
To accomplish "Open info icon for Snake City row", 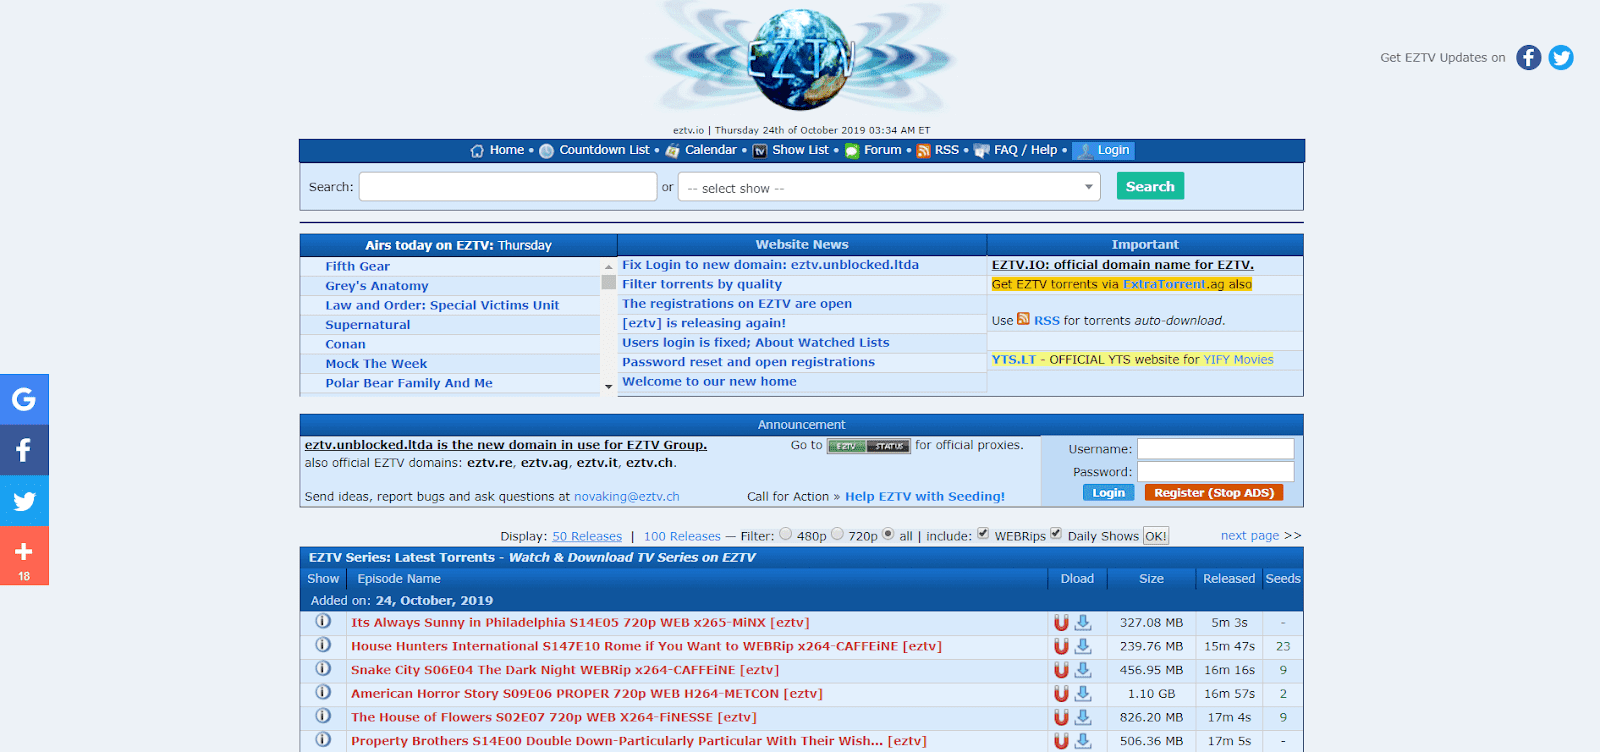I will tap(323, 669).
